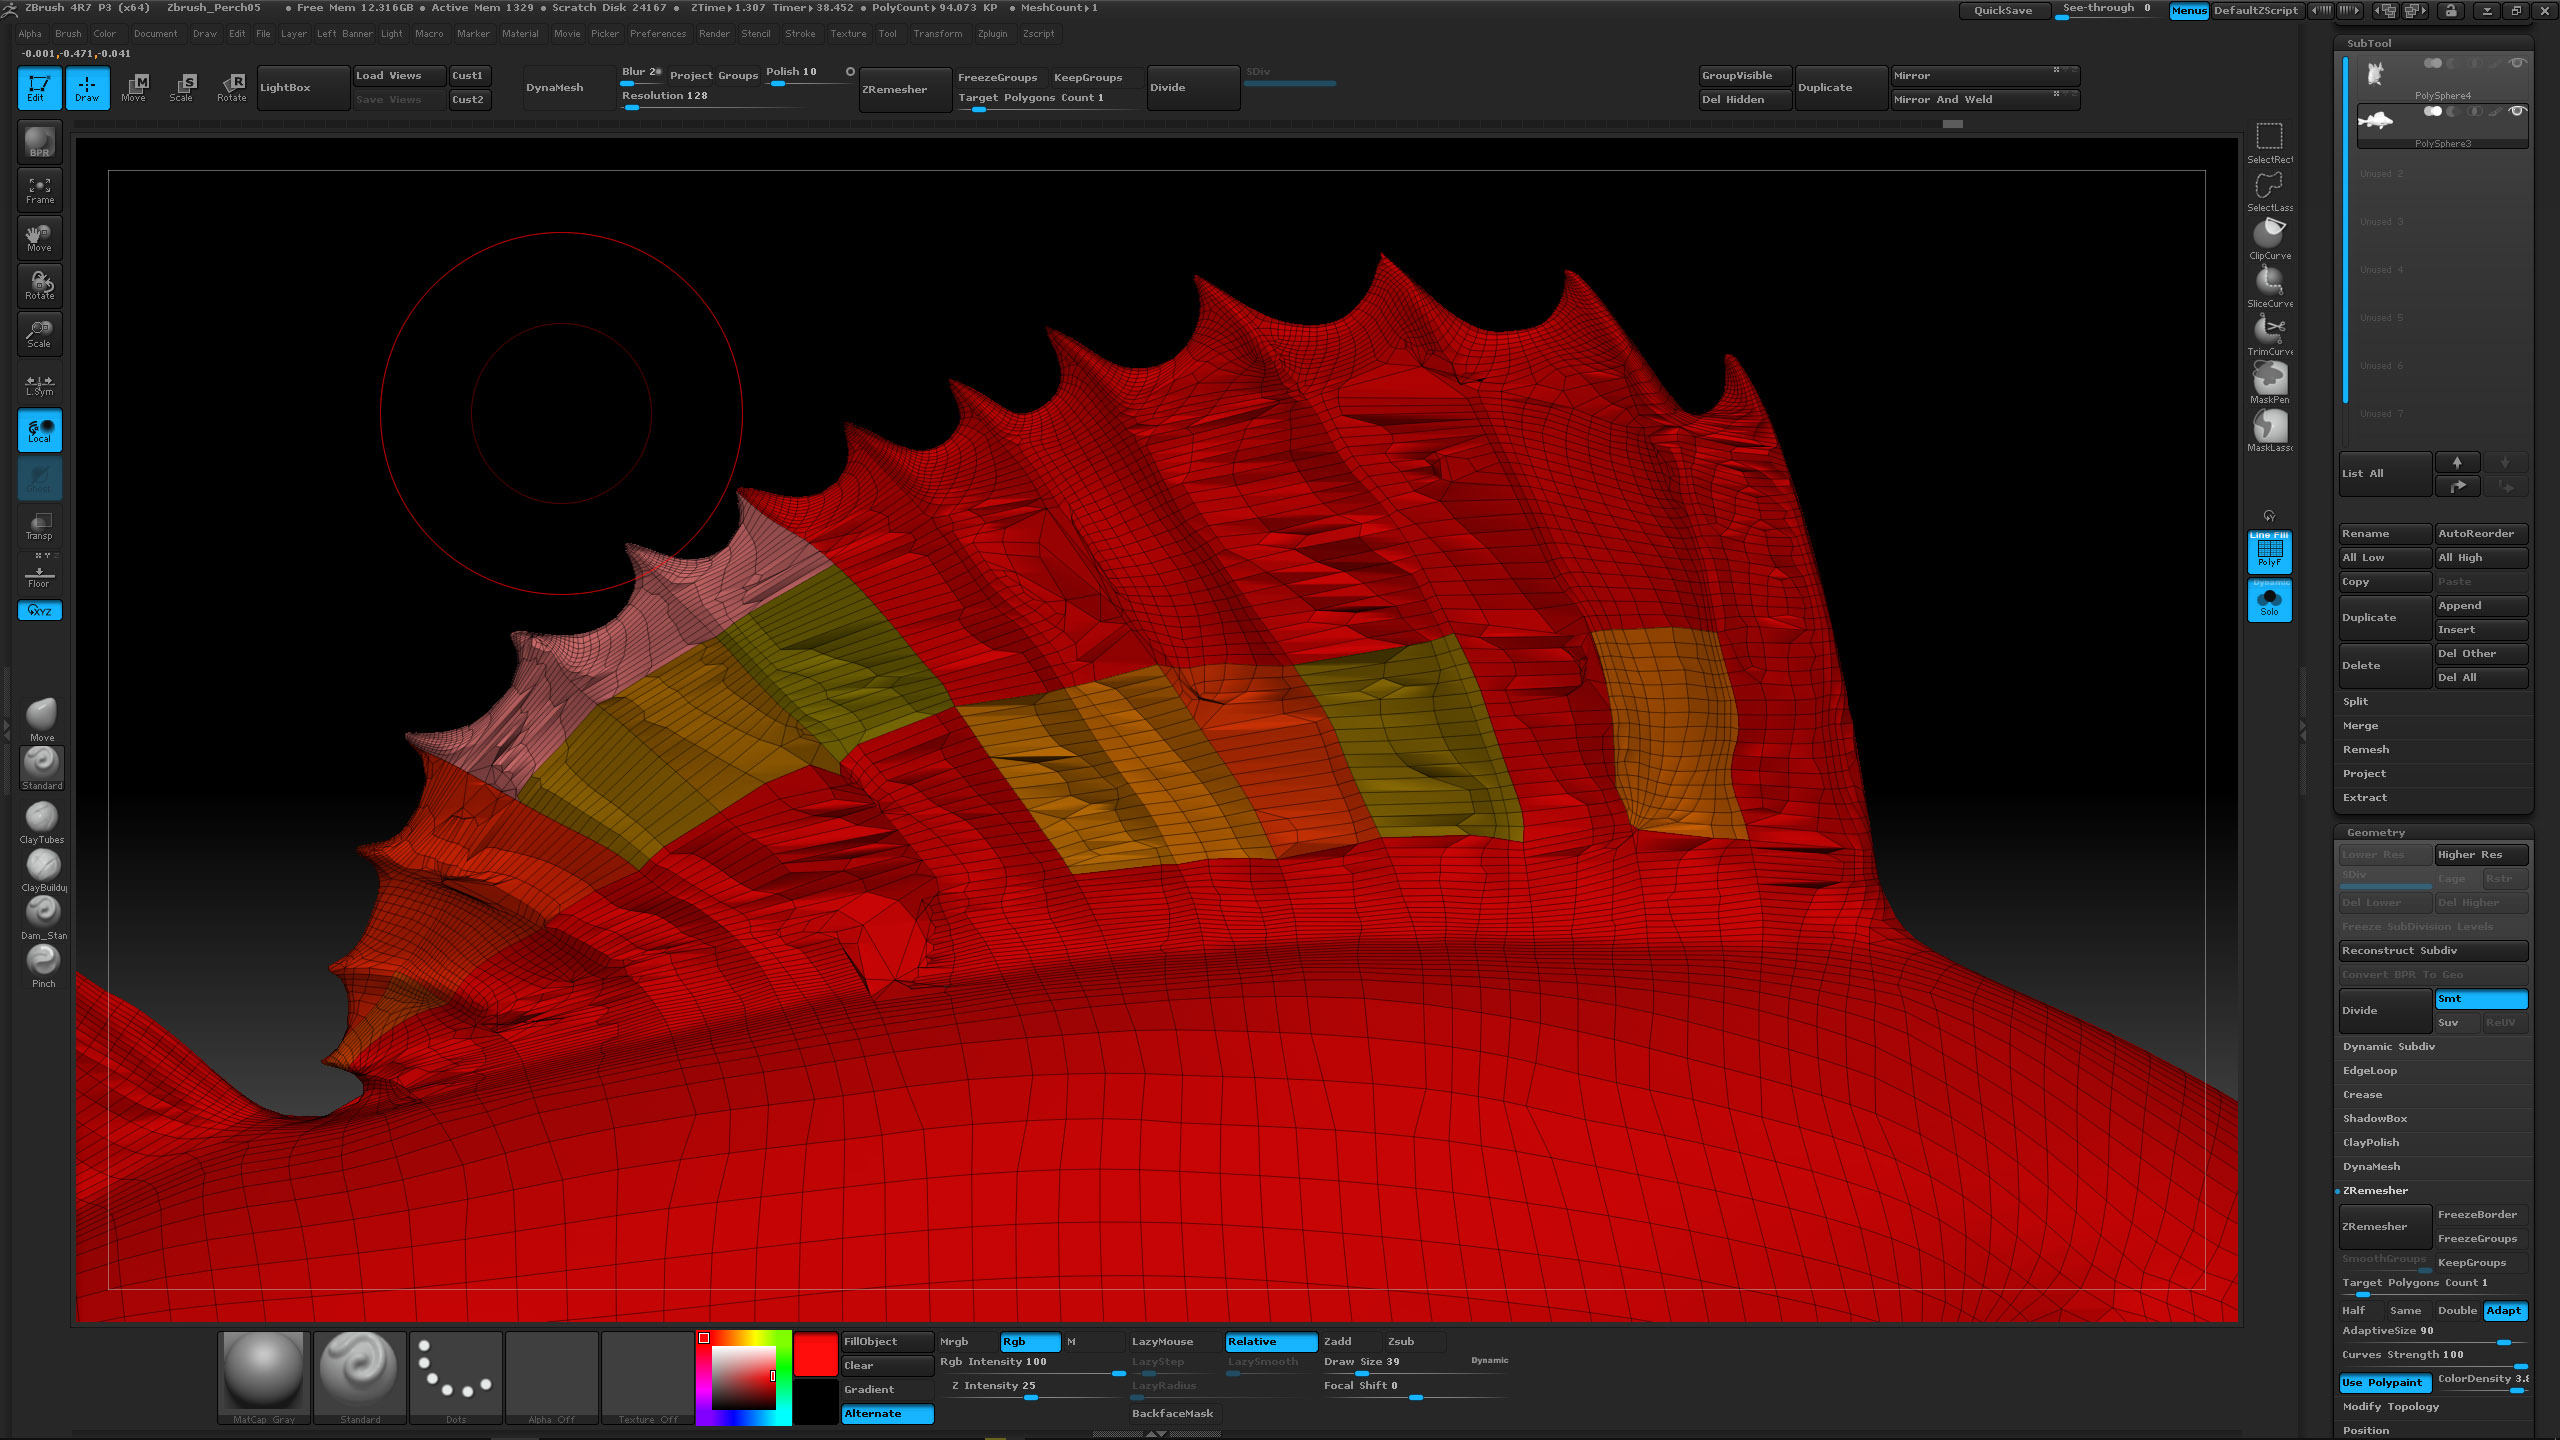
Task: Click the LightBox button
Action: 304,88
